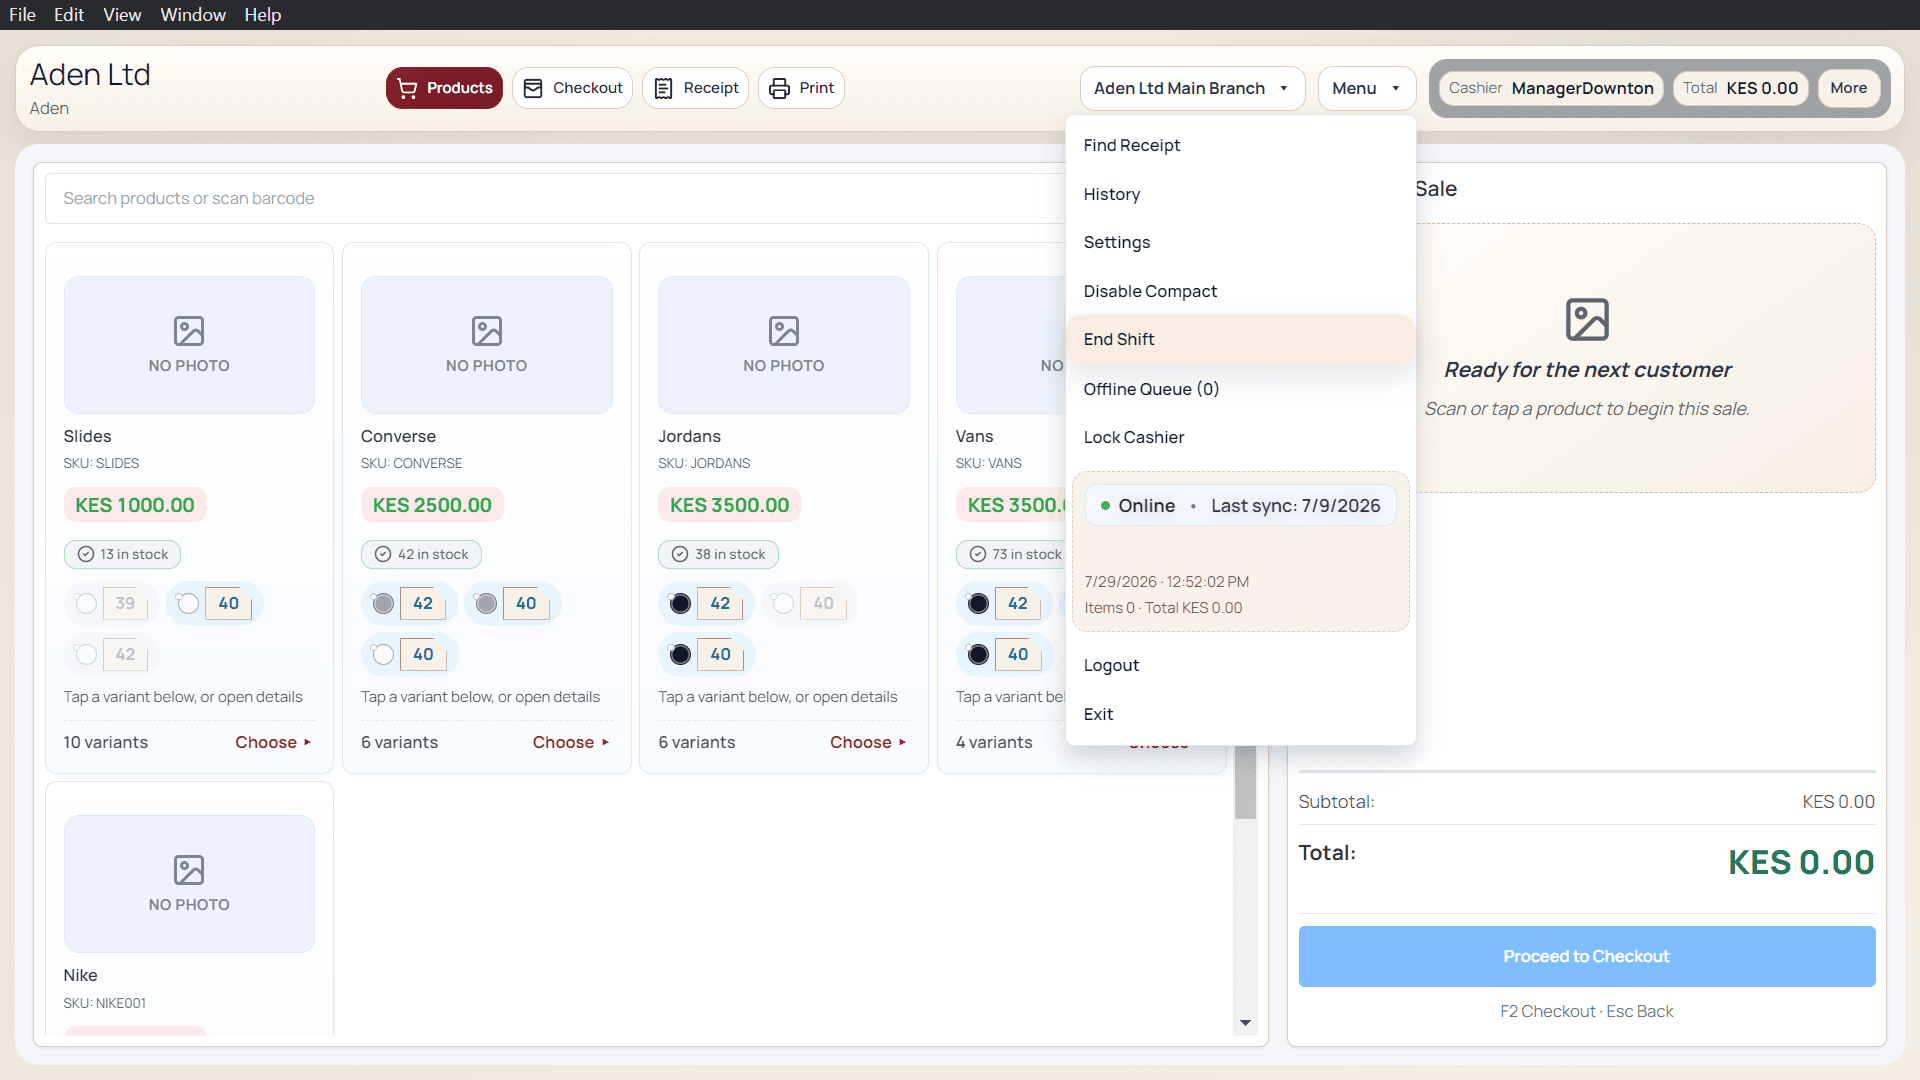Open Settings from the menu
Viewport: 1920px width, 1080px height.
pyautogui.click(x=1240, y=242)
